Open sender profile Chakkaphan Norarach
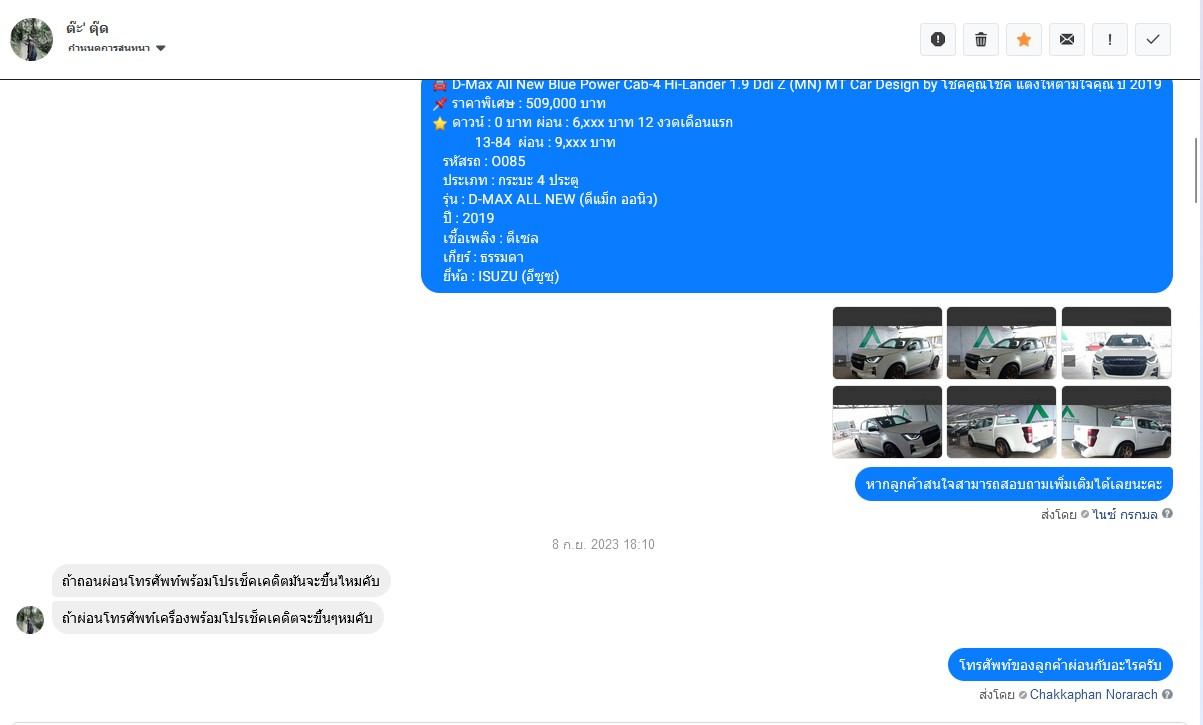Image resolution: width=1203 pixels, height=725 pixels. tap(1094, 695)
